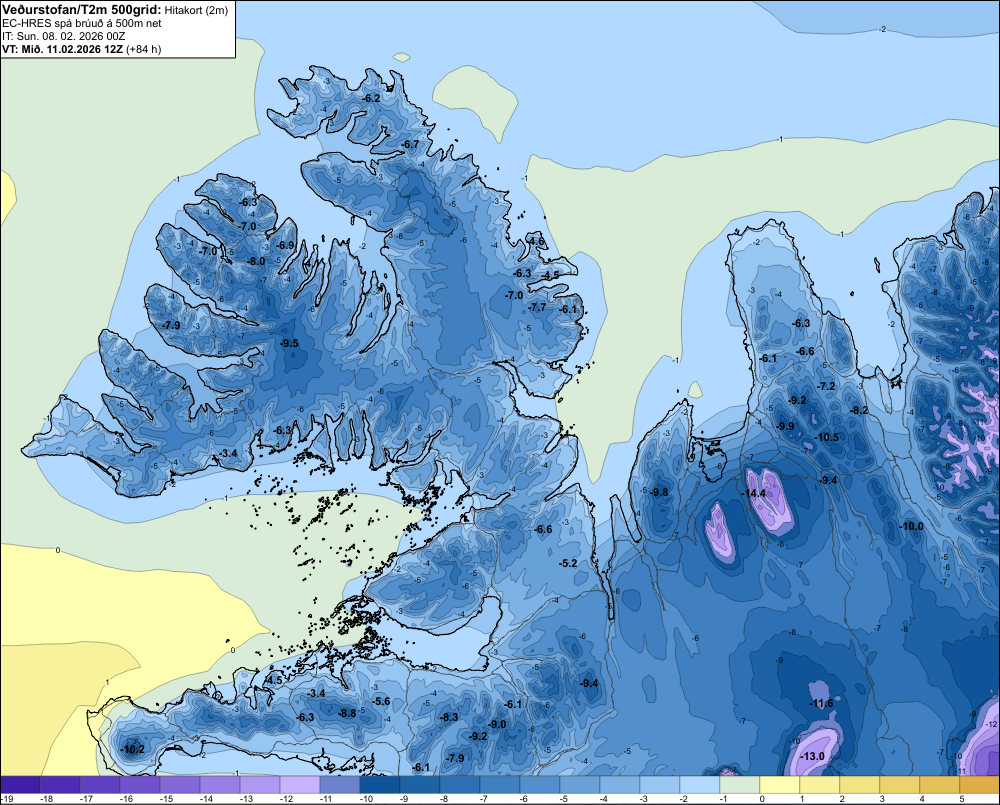Click the -9.8 temperature label
Screen dimensions: 1000x805
[x=659, y=492]
